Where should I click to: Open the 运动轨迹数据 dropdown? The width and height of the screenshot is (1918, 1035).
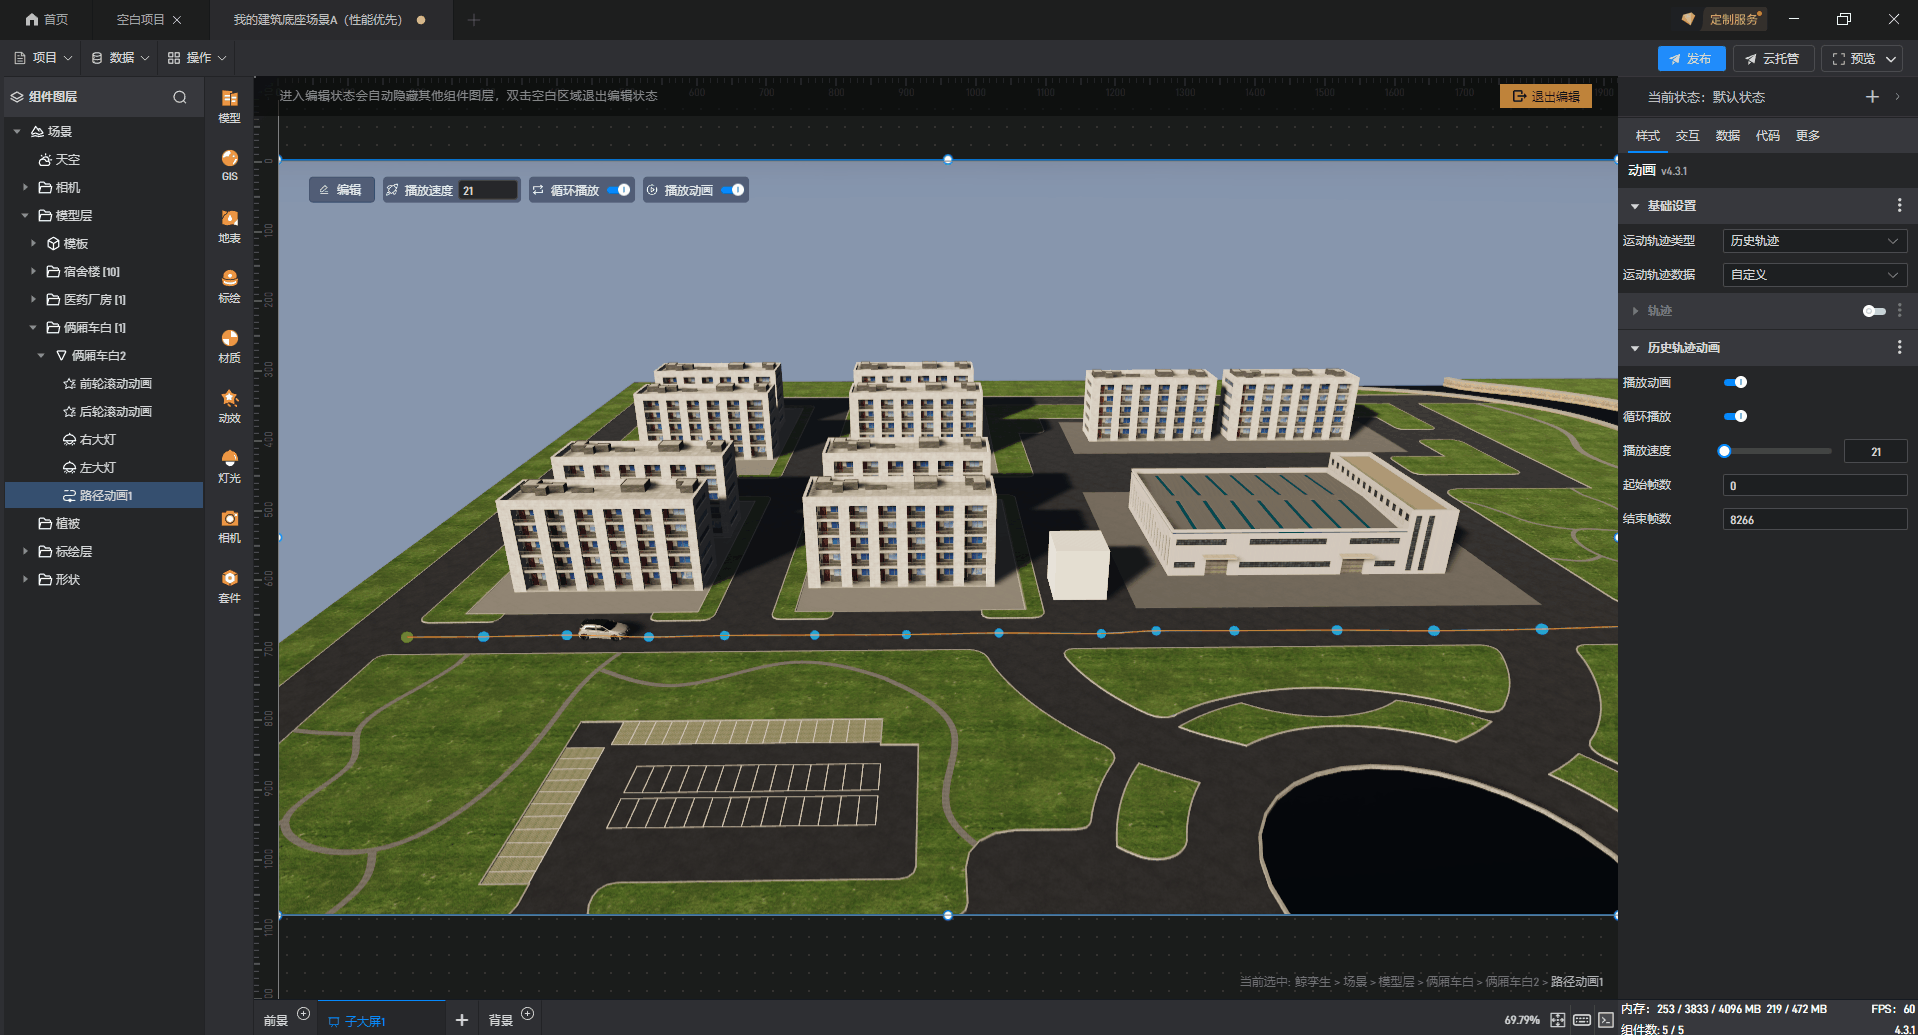click(1814, 275)
